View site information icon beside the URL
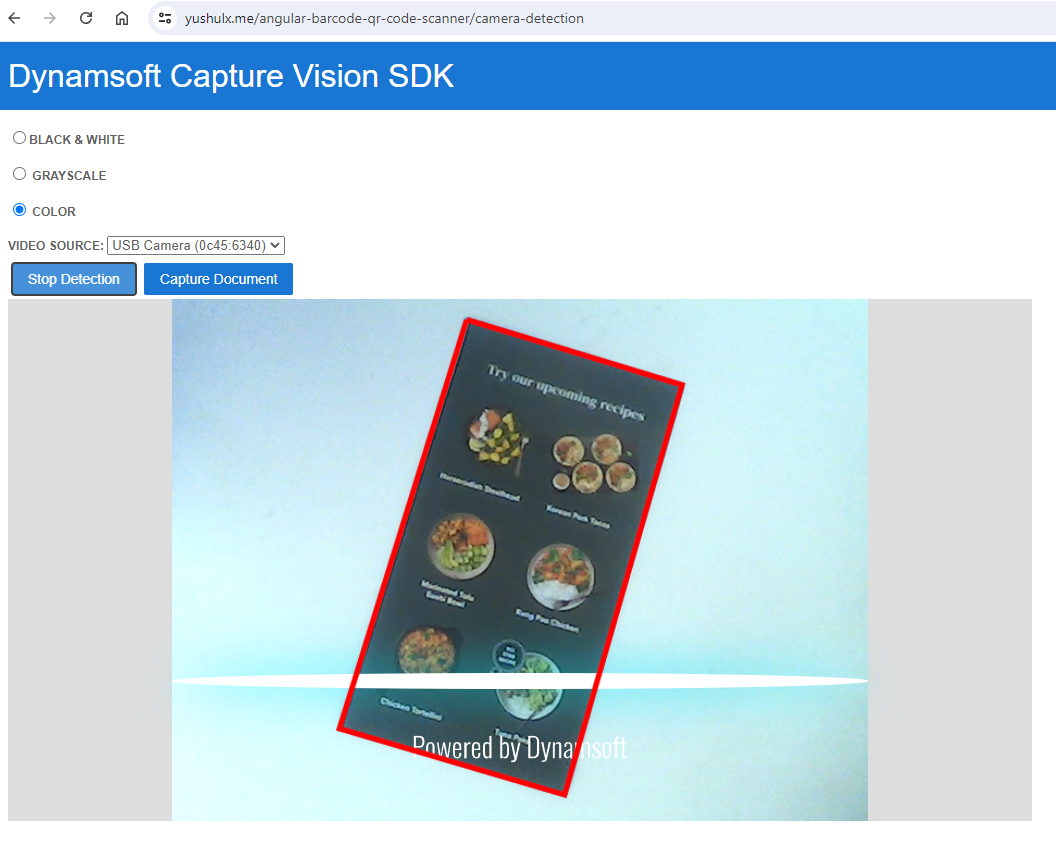This screenshot has width=1056, height=864. [166, 18]
